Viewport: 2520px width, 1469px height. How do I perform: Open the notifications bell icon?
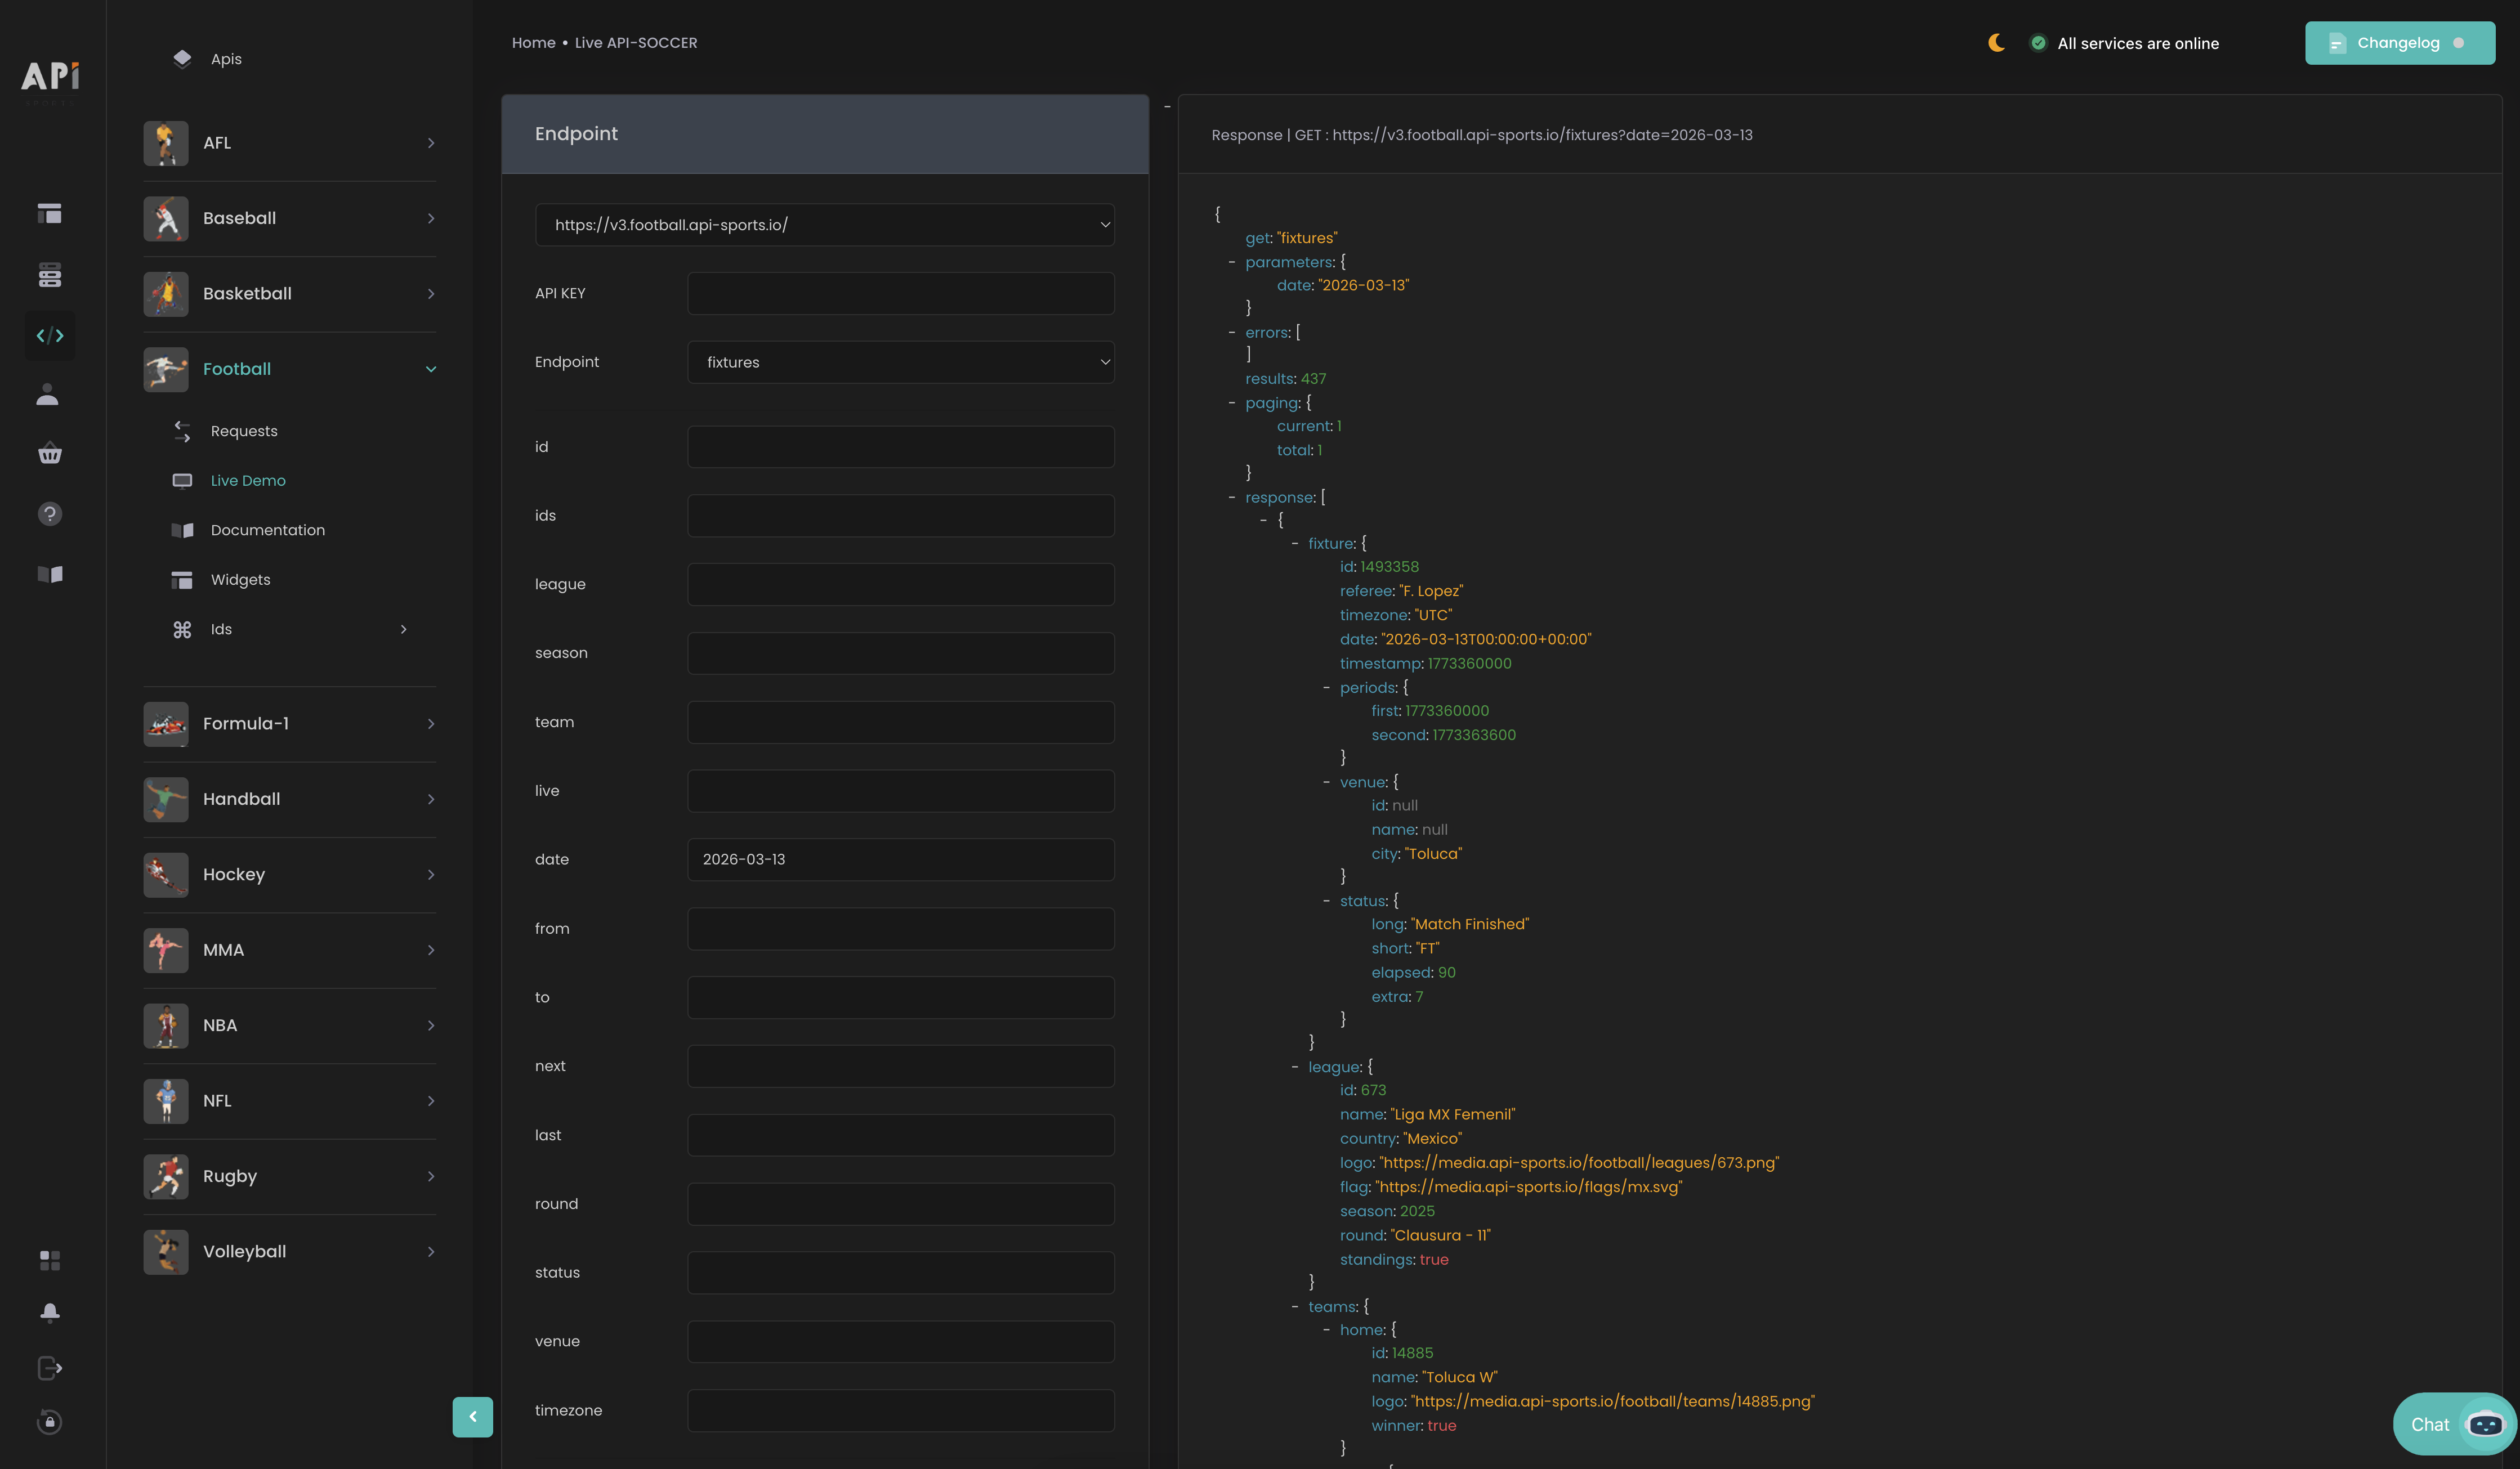click(49, 1312)
